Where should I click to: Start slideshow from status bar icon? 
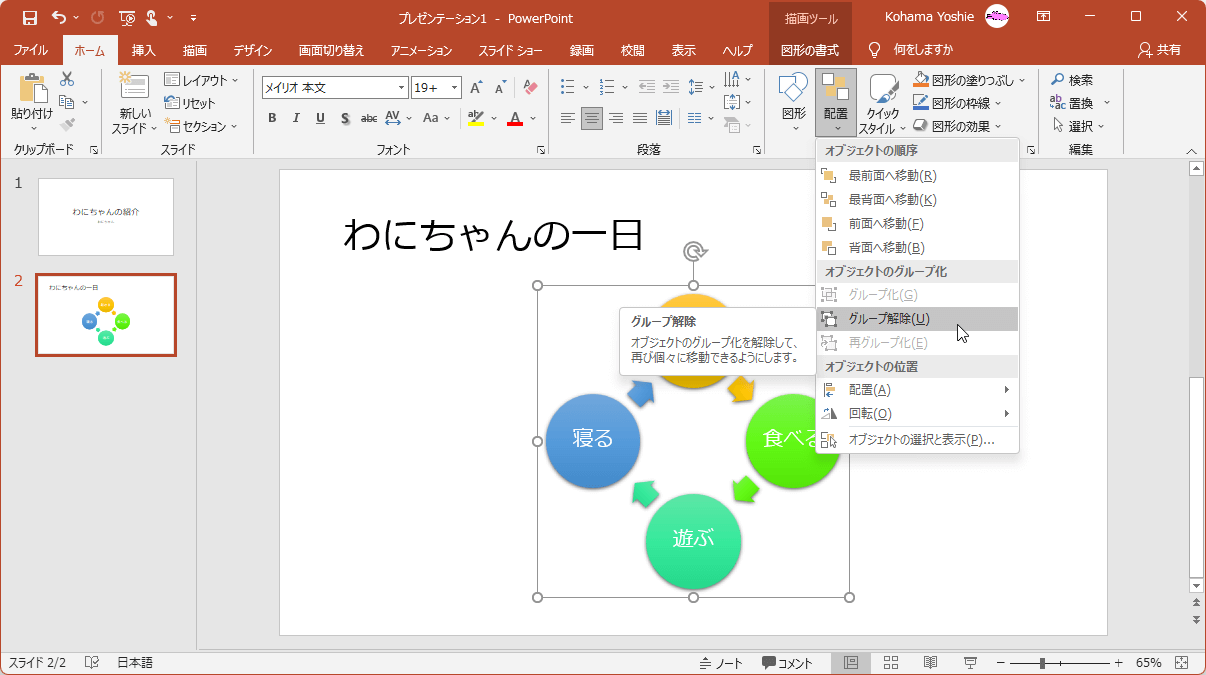[969, 663]
